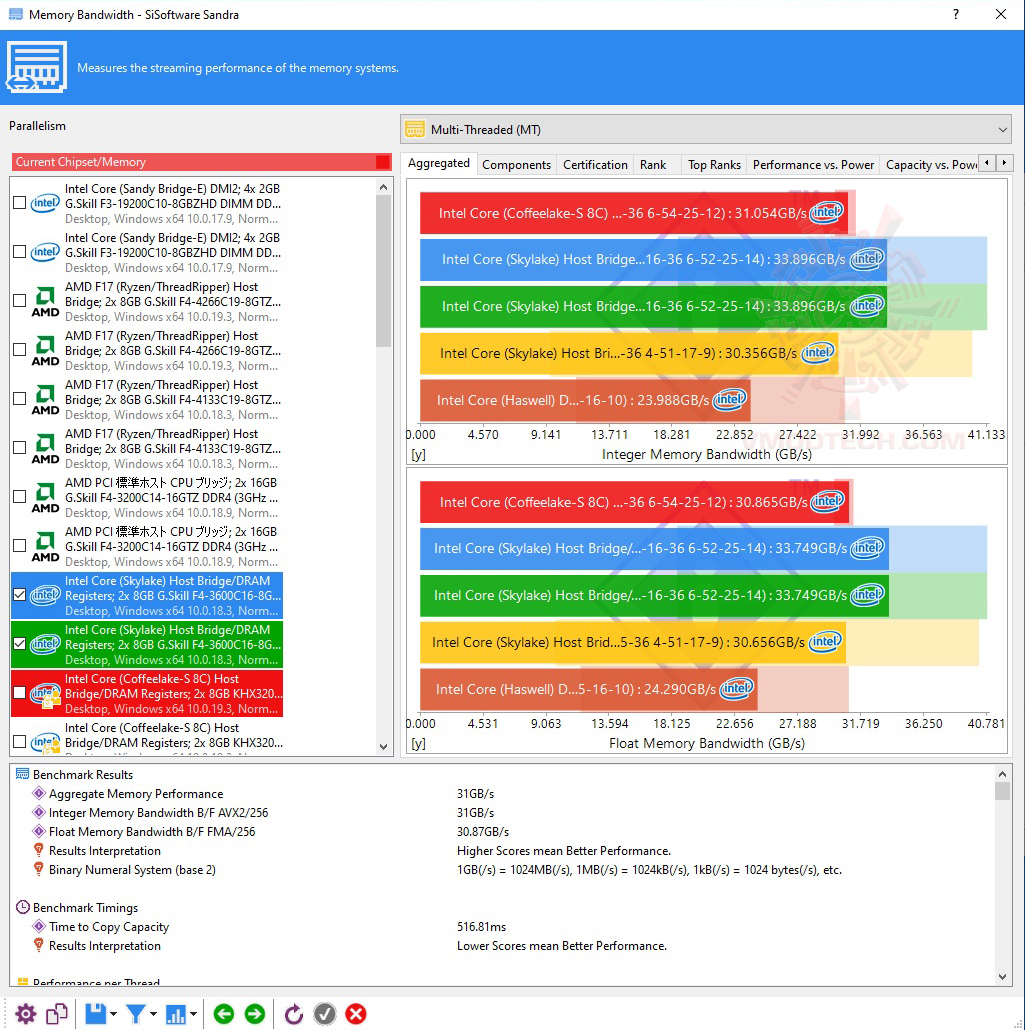This screenshot has width=1025, height=1030.
Task: Click the blue floppy save icon
Action: [95, 1014]
